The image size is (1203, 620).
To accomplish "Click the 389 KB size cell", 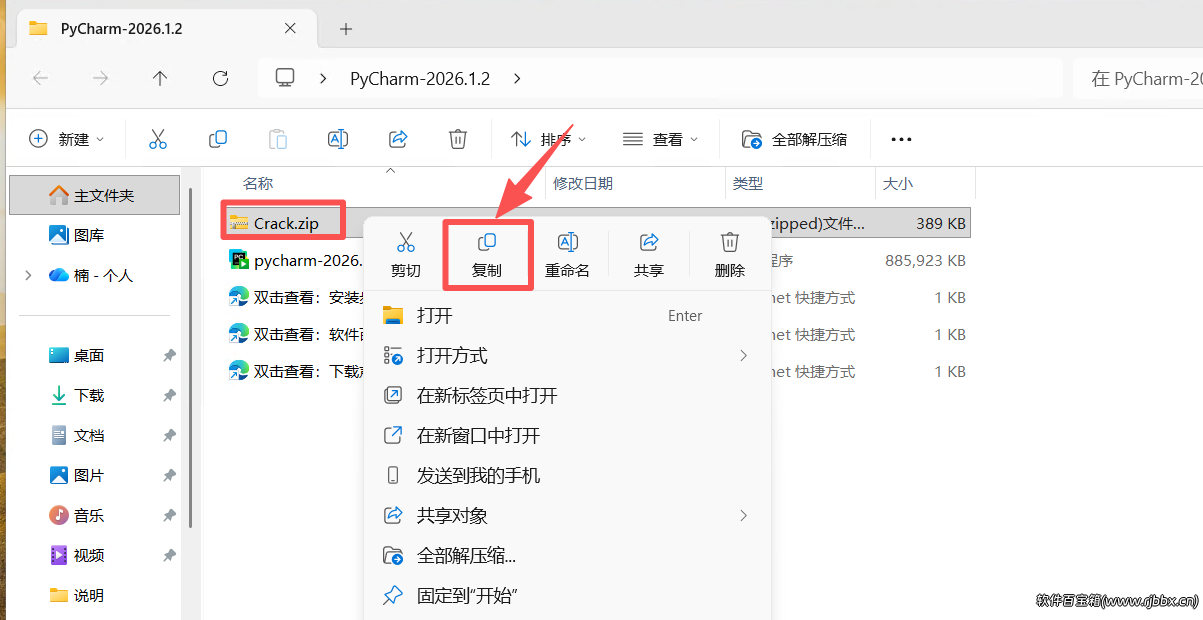I will (941, 224).
